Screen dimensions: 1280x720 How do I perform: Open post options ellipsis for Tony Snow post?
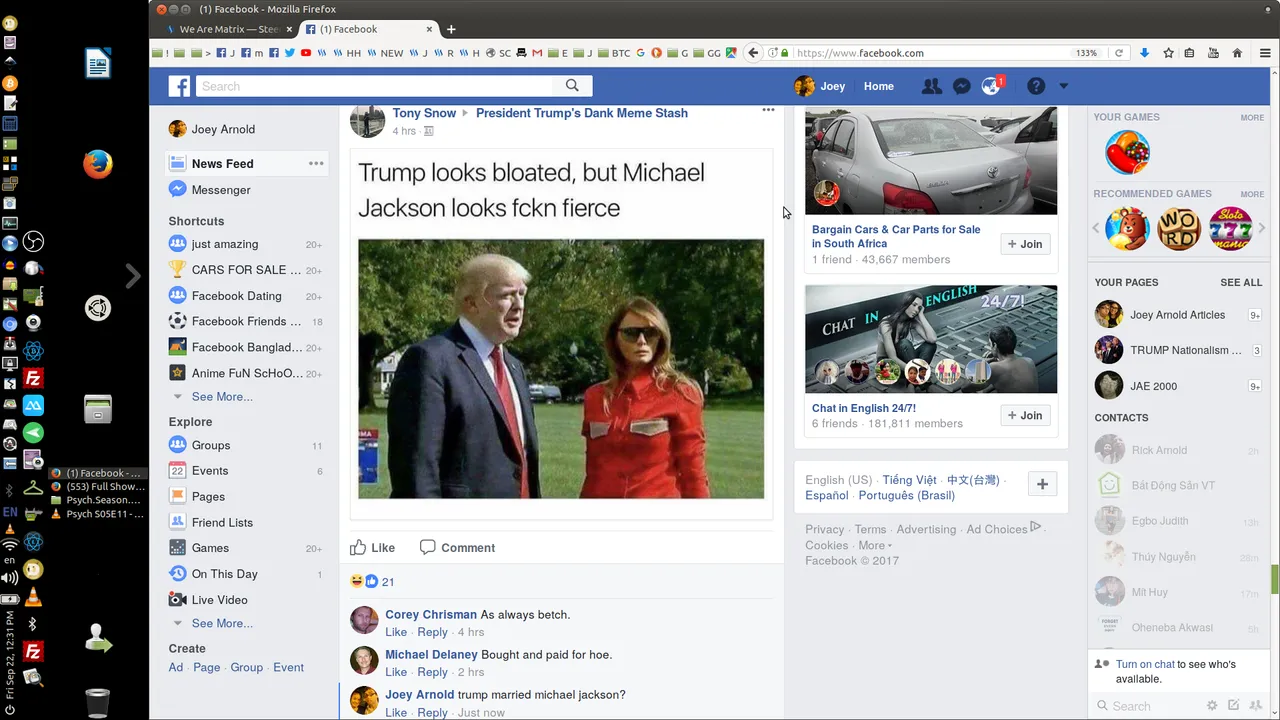768,110
